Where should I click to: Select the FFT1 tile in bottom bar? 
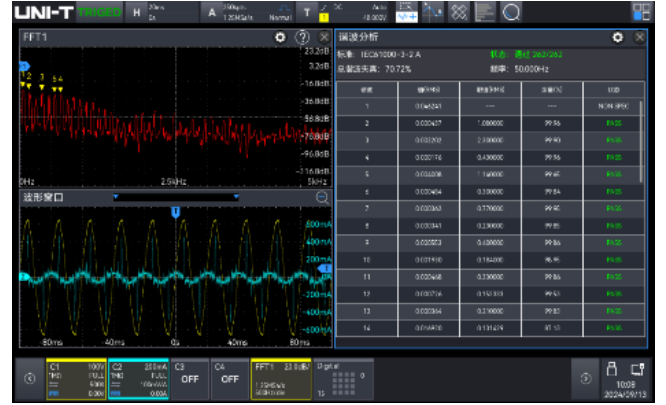279,377
